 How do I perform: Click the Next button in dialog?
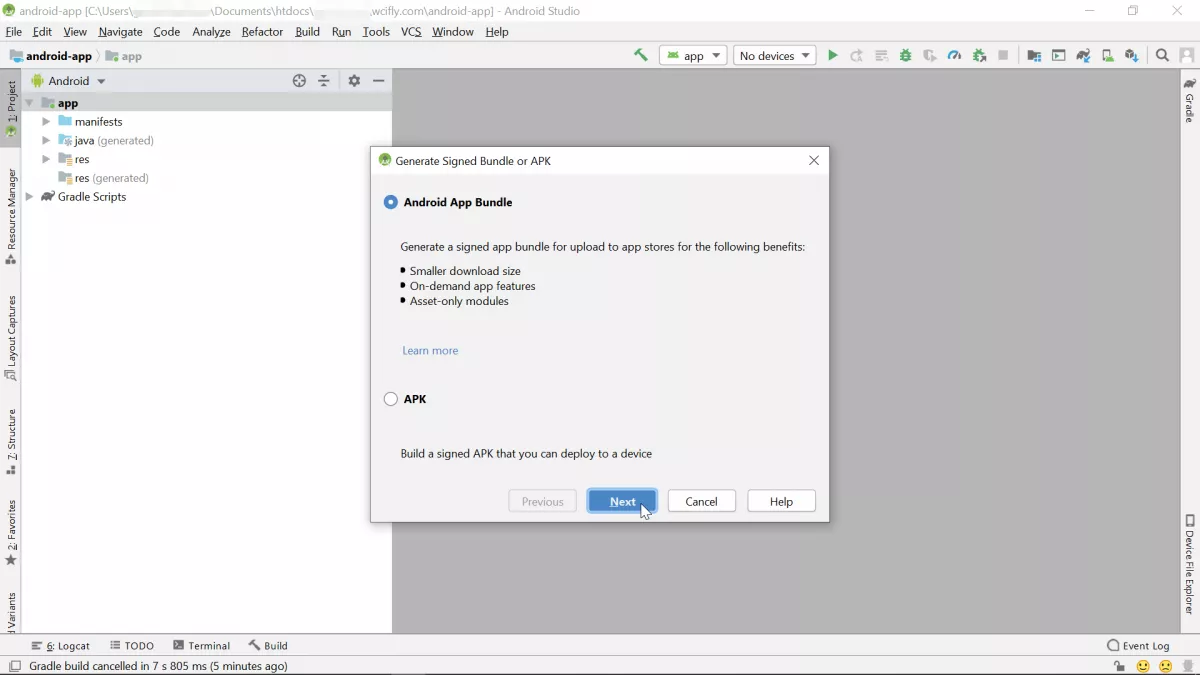click(622, 502)
